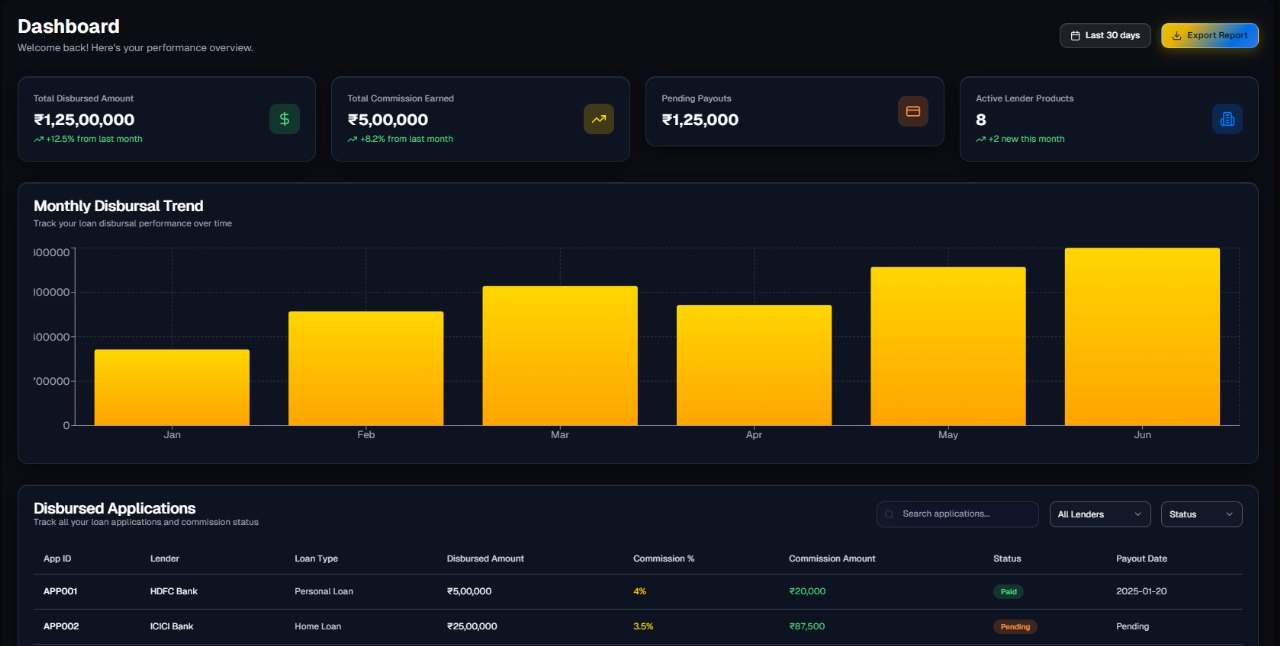Select the APP002 application ID cell
Viewport: 1280px width, 646px height.
61,626
